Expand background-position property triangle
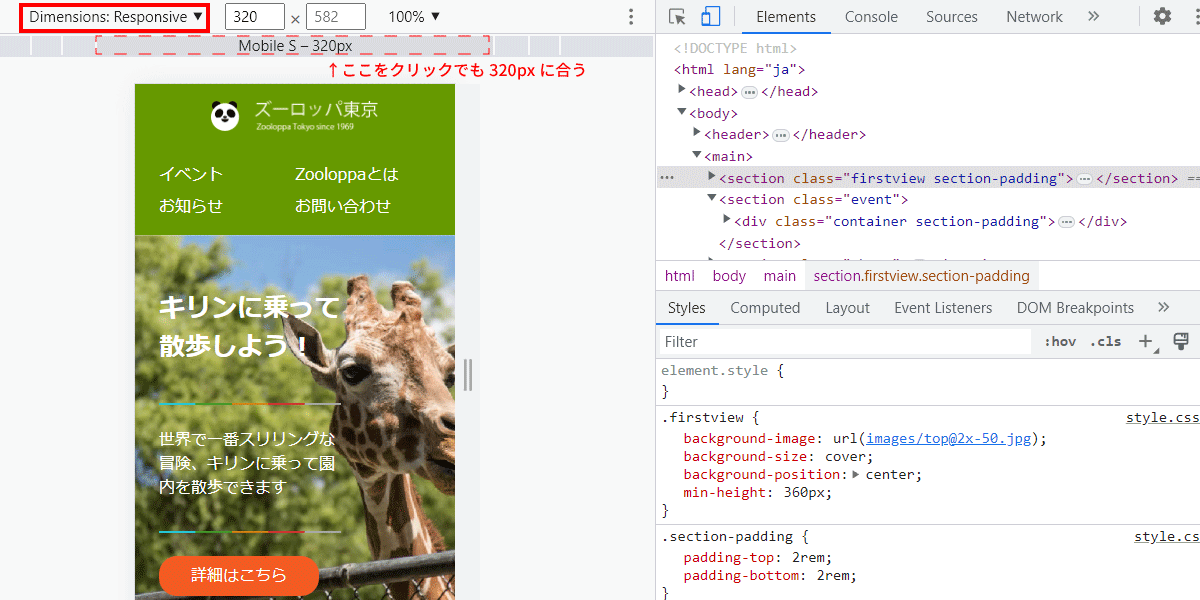This screenshot has width=1200, height=600. tap(856, 474)
